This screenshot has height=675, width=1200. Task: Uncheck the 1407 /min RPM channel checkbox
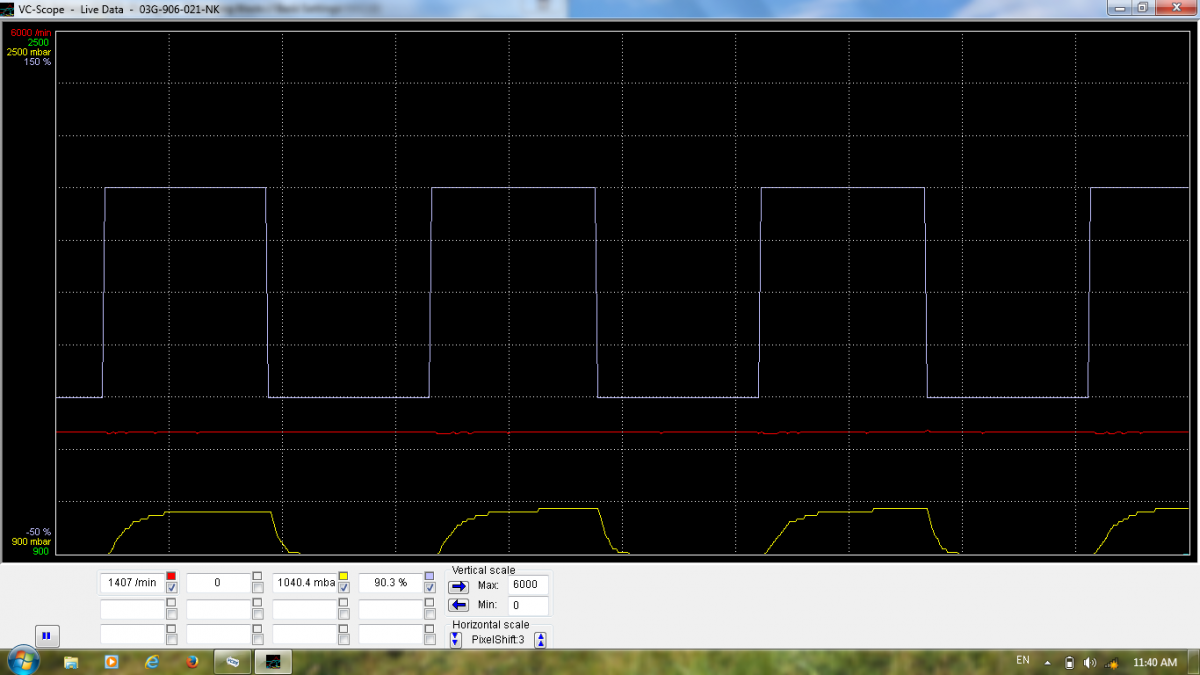tap(171, 588)
